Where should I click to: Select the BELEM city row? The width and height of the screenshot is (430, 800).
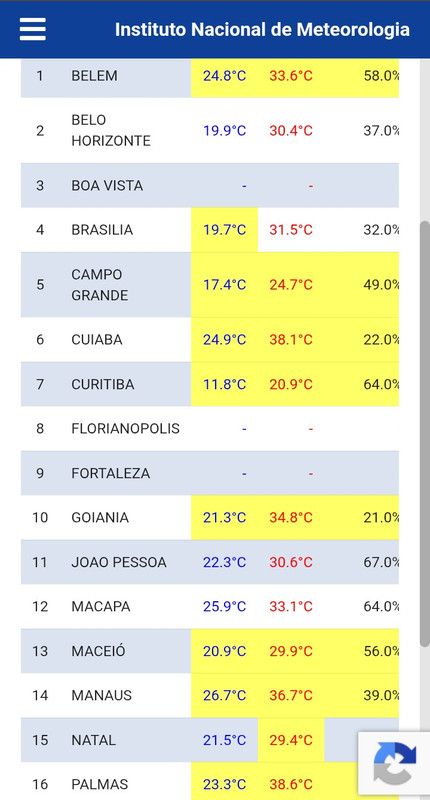[210, 76]
